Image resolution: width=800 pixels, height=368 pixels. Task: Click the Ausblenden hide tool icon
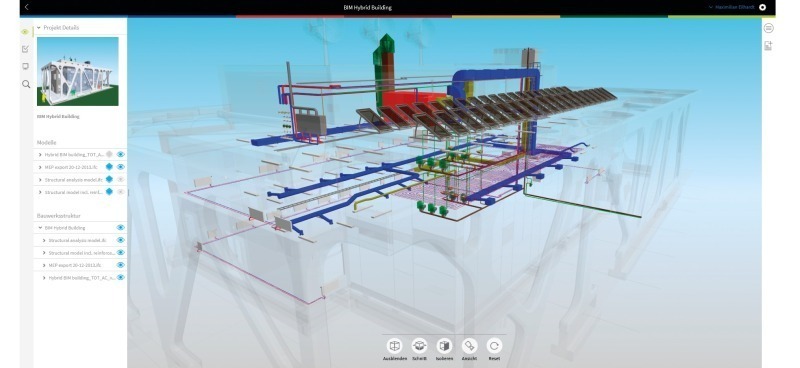pyautogui.click(x=394, y=346)
